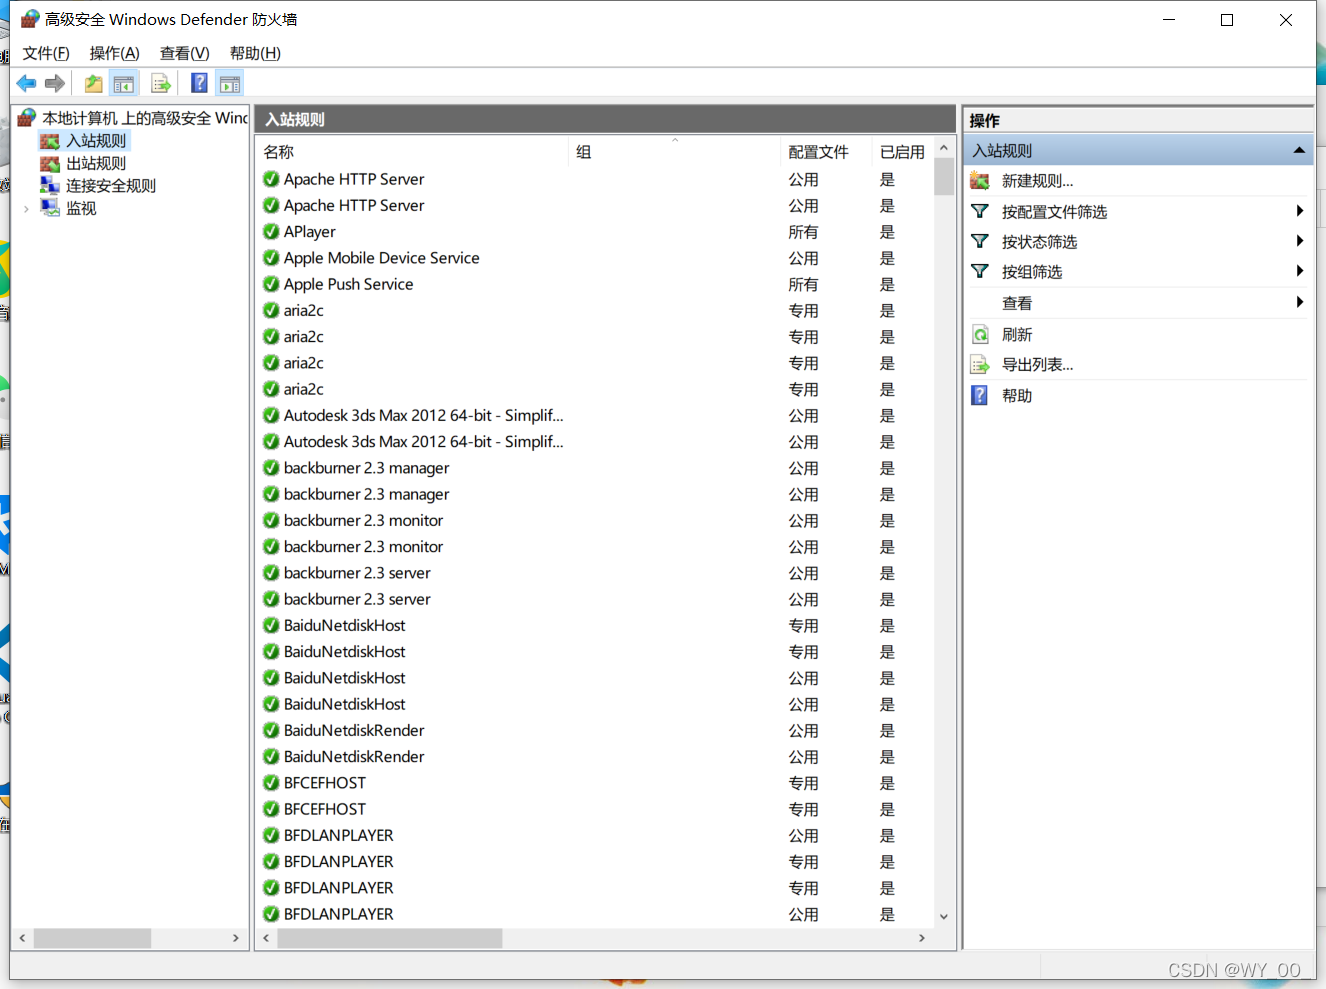This screenshot has width=1326, height=989.
Task: Click the rules list horizontal scrollbar thumb
Action: pos(390,938)
